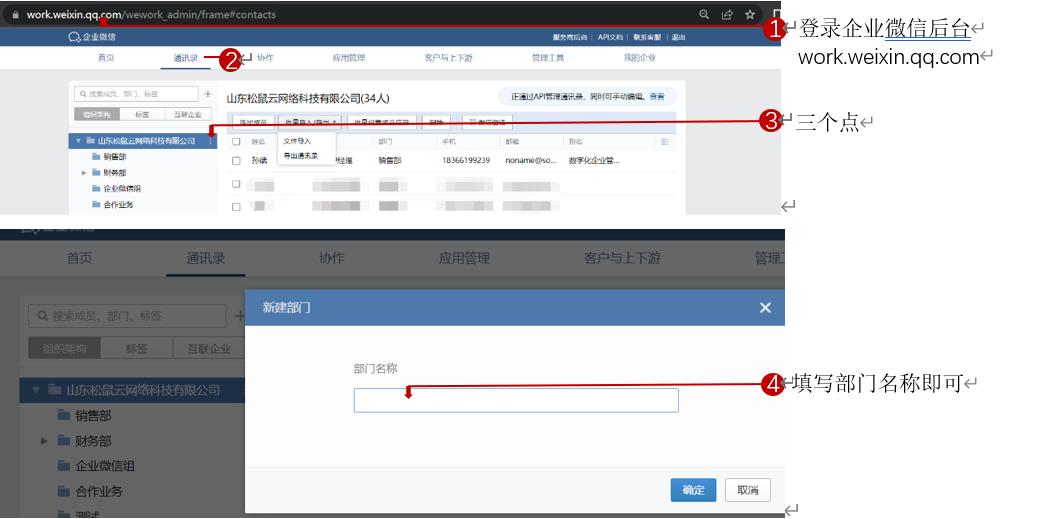The image size is (1042, 519).
Task: Click the noname@so... email cell
Action: click(x=530, y=161)
